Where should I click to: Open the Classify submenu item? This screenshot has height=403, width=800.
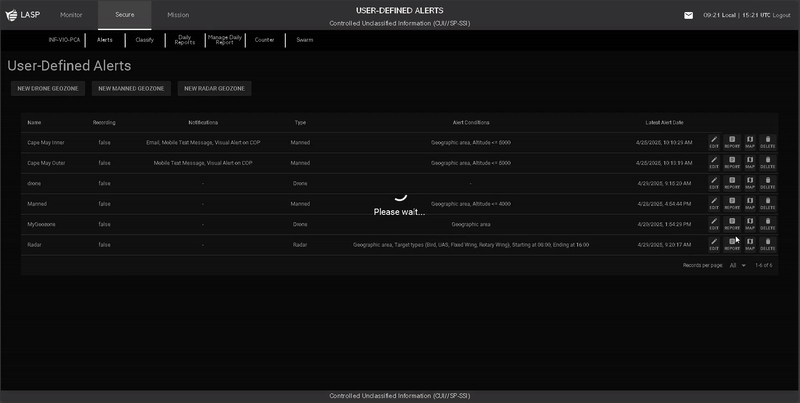click(144, 40)
